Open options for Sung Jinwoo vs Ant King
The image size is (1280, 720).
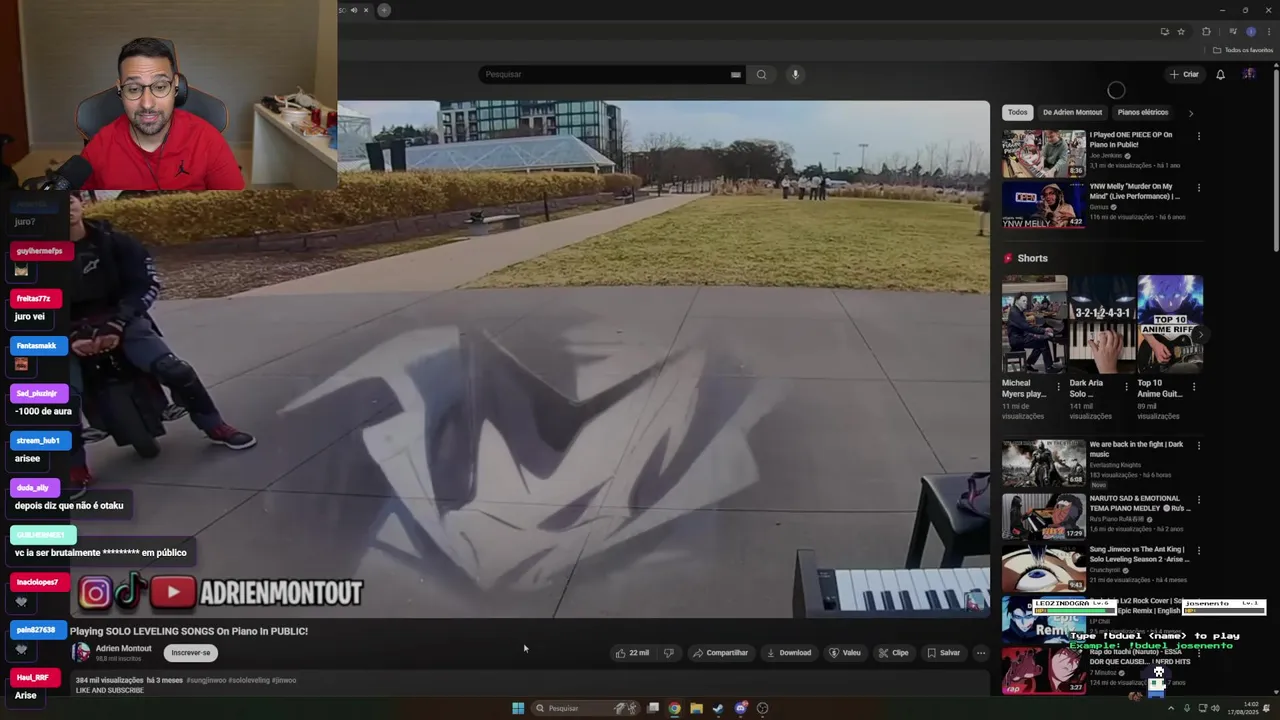tap(1198, 550)
